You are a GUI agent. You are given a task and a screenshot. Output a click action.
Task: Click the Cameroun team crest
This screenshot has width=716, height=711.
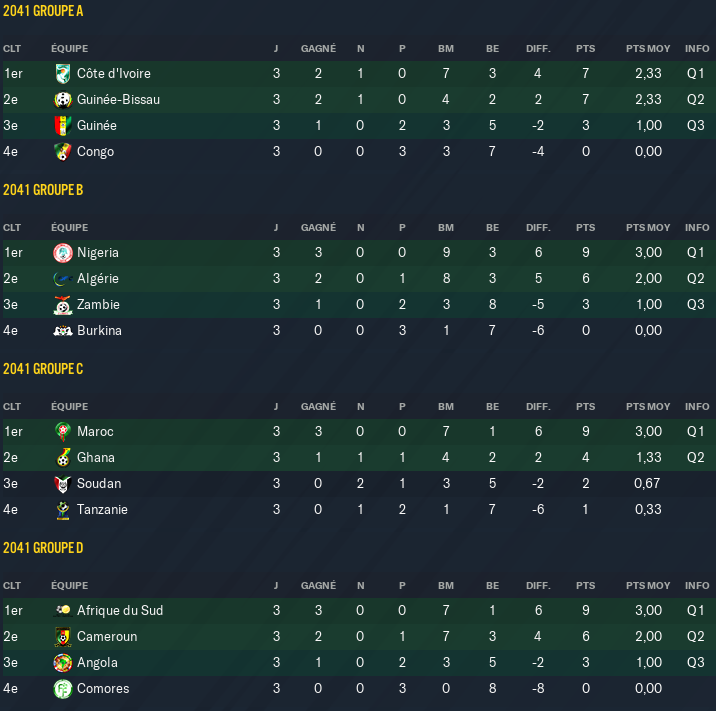63,637
